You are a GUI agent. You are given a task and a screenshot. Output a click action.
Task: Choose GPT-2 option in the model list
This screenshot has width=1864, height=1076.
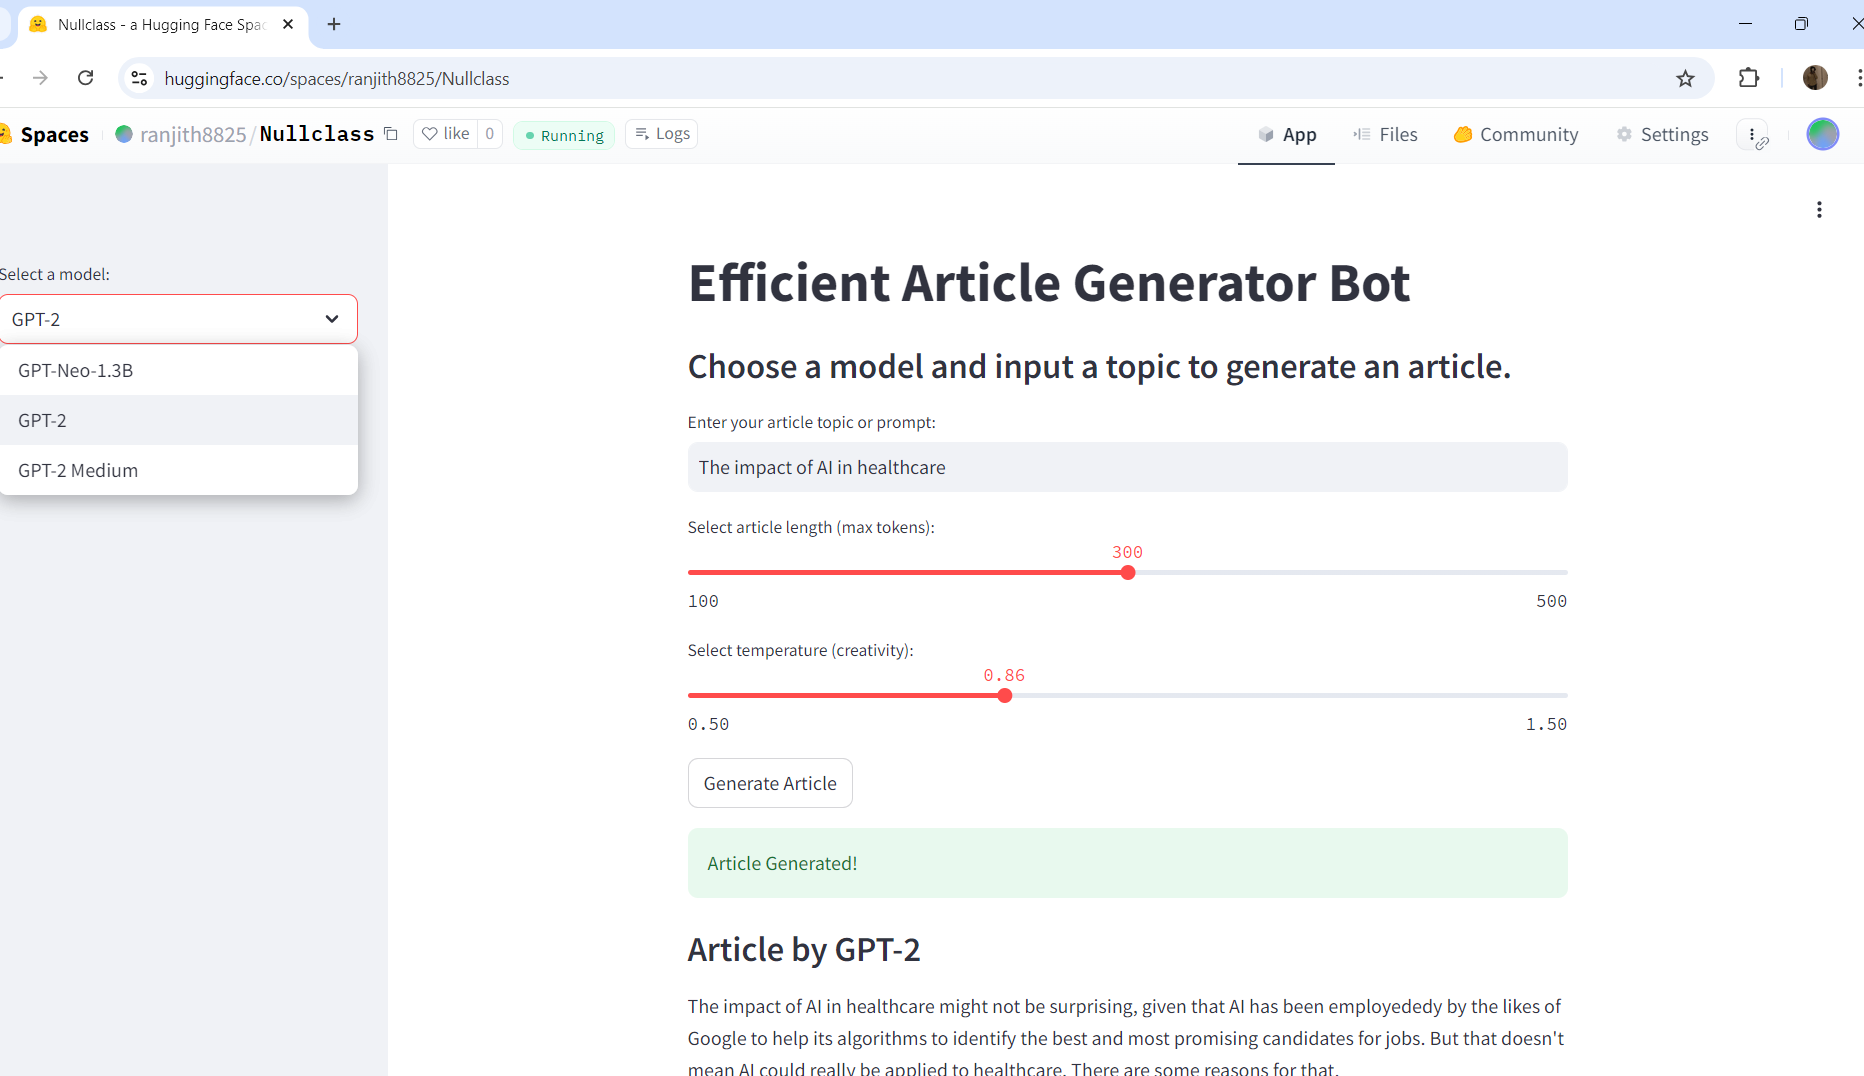tap(179, 420)
